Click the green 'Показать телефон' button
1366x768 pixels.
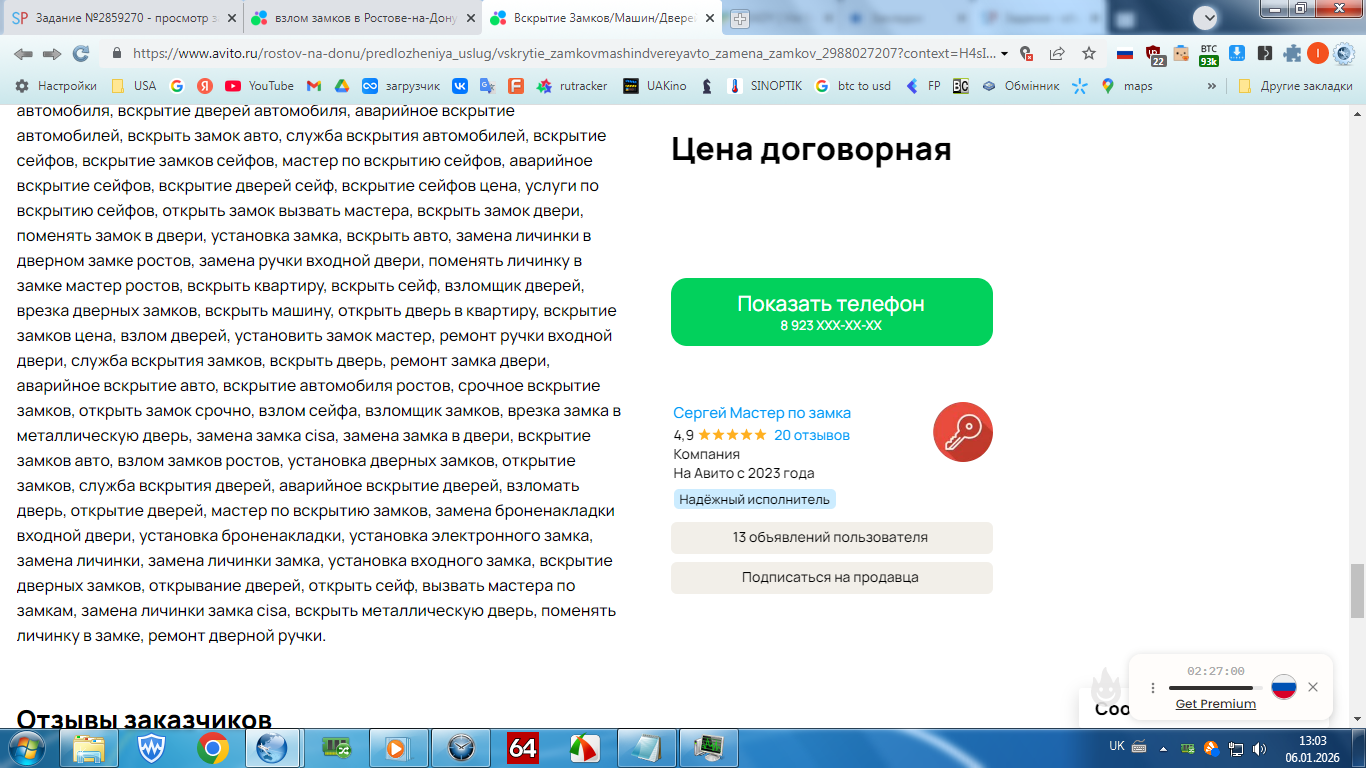tap(832, 312)
